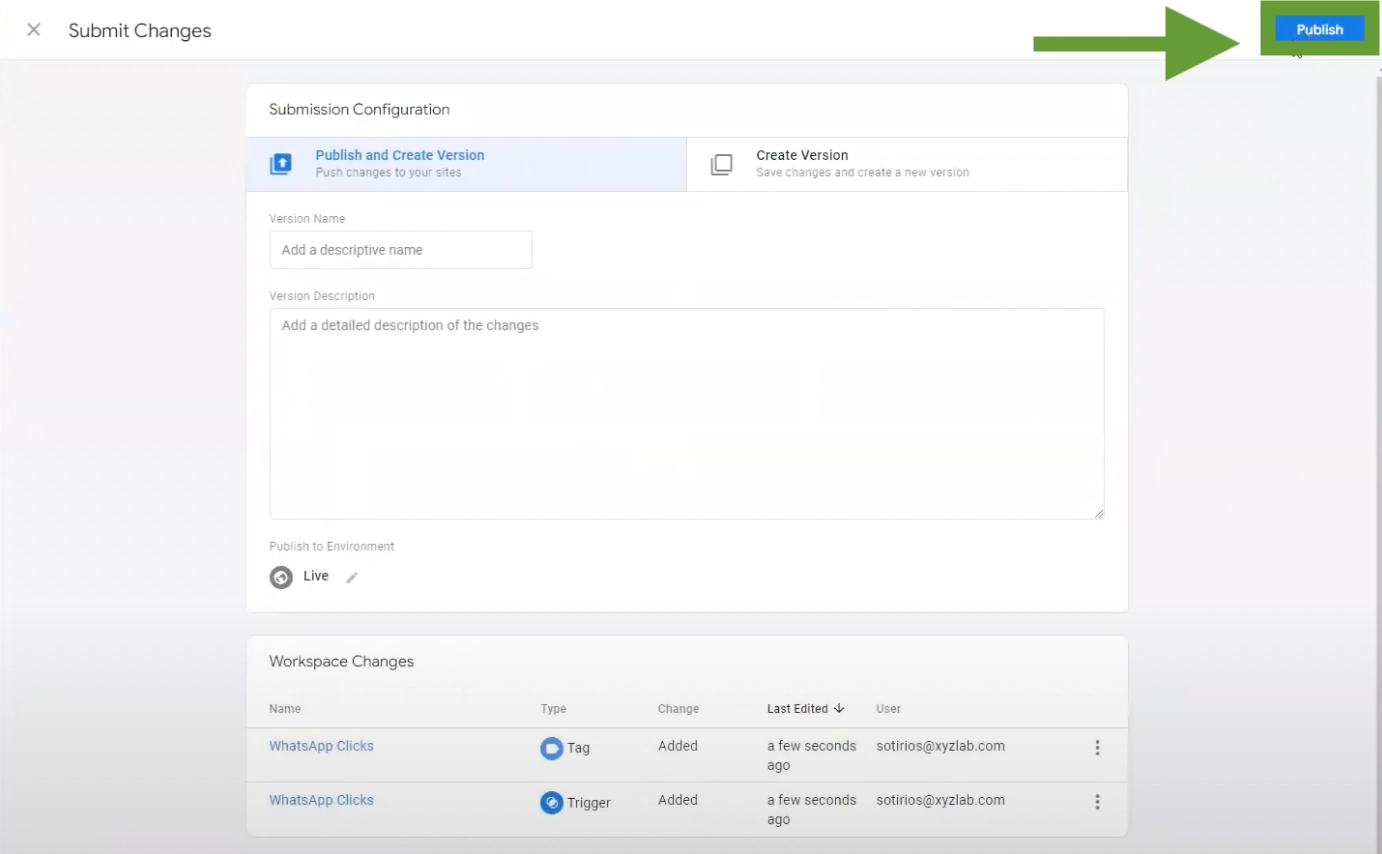This screenshot has width=1382, height=854.
Task: Open more options for the Tag row
Action: pyautogui.click(x=1097, y=748)
